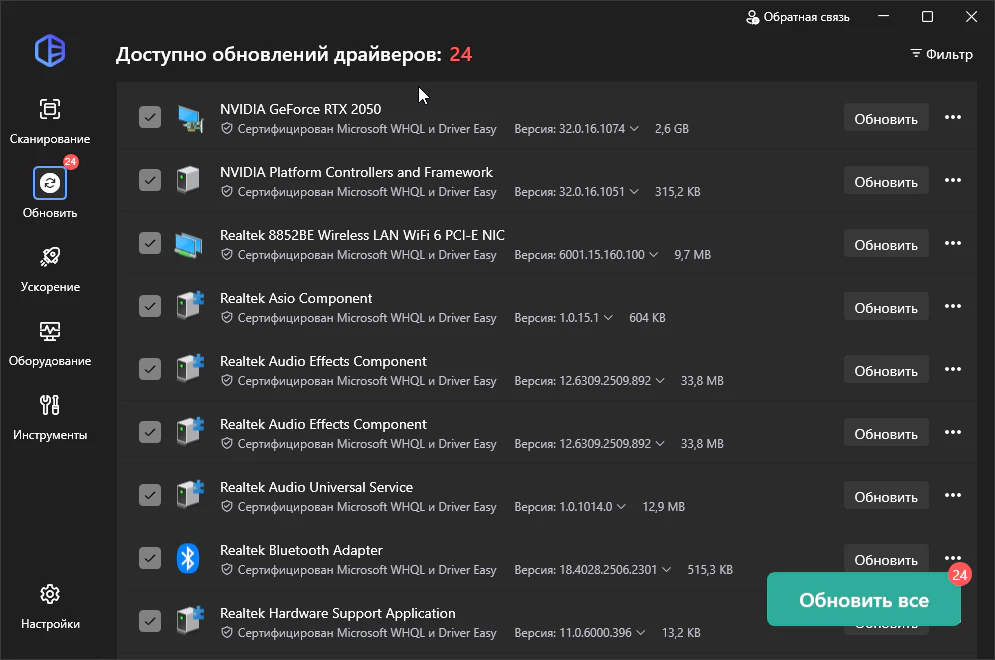Click the Realtek 8852BE network adapter icon
This screenshot has width=995, height=660.
[x=188, y=244]
